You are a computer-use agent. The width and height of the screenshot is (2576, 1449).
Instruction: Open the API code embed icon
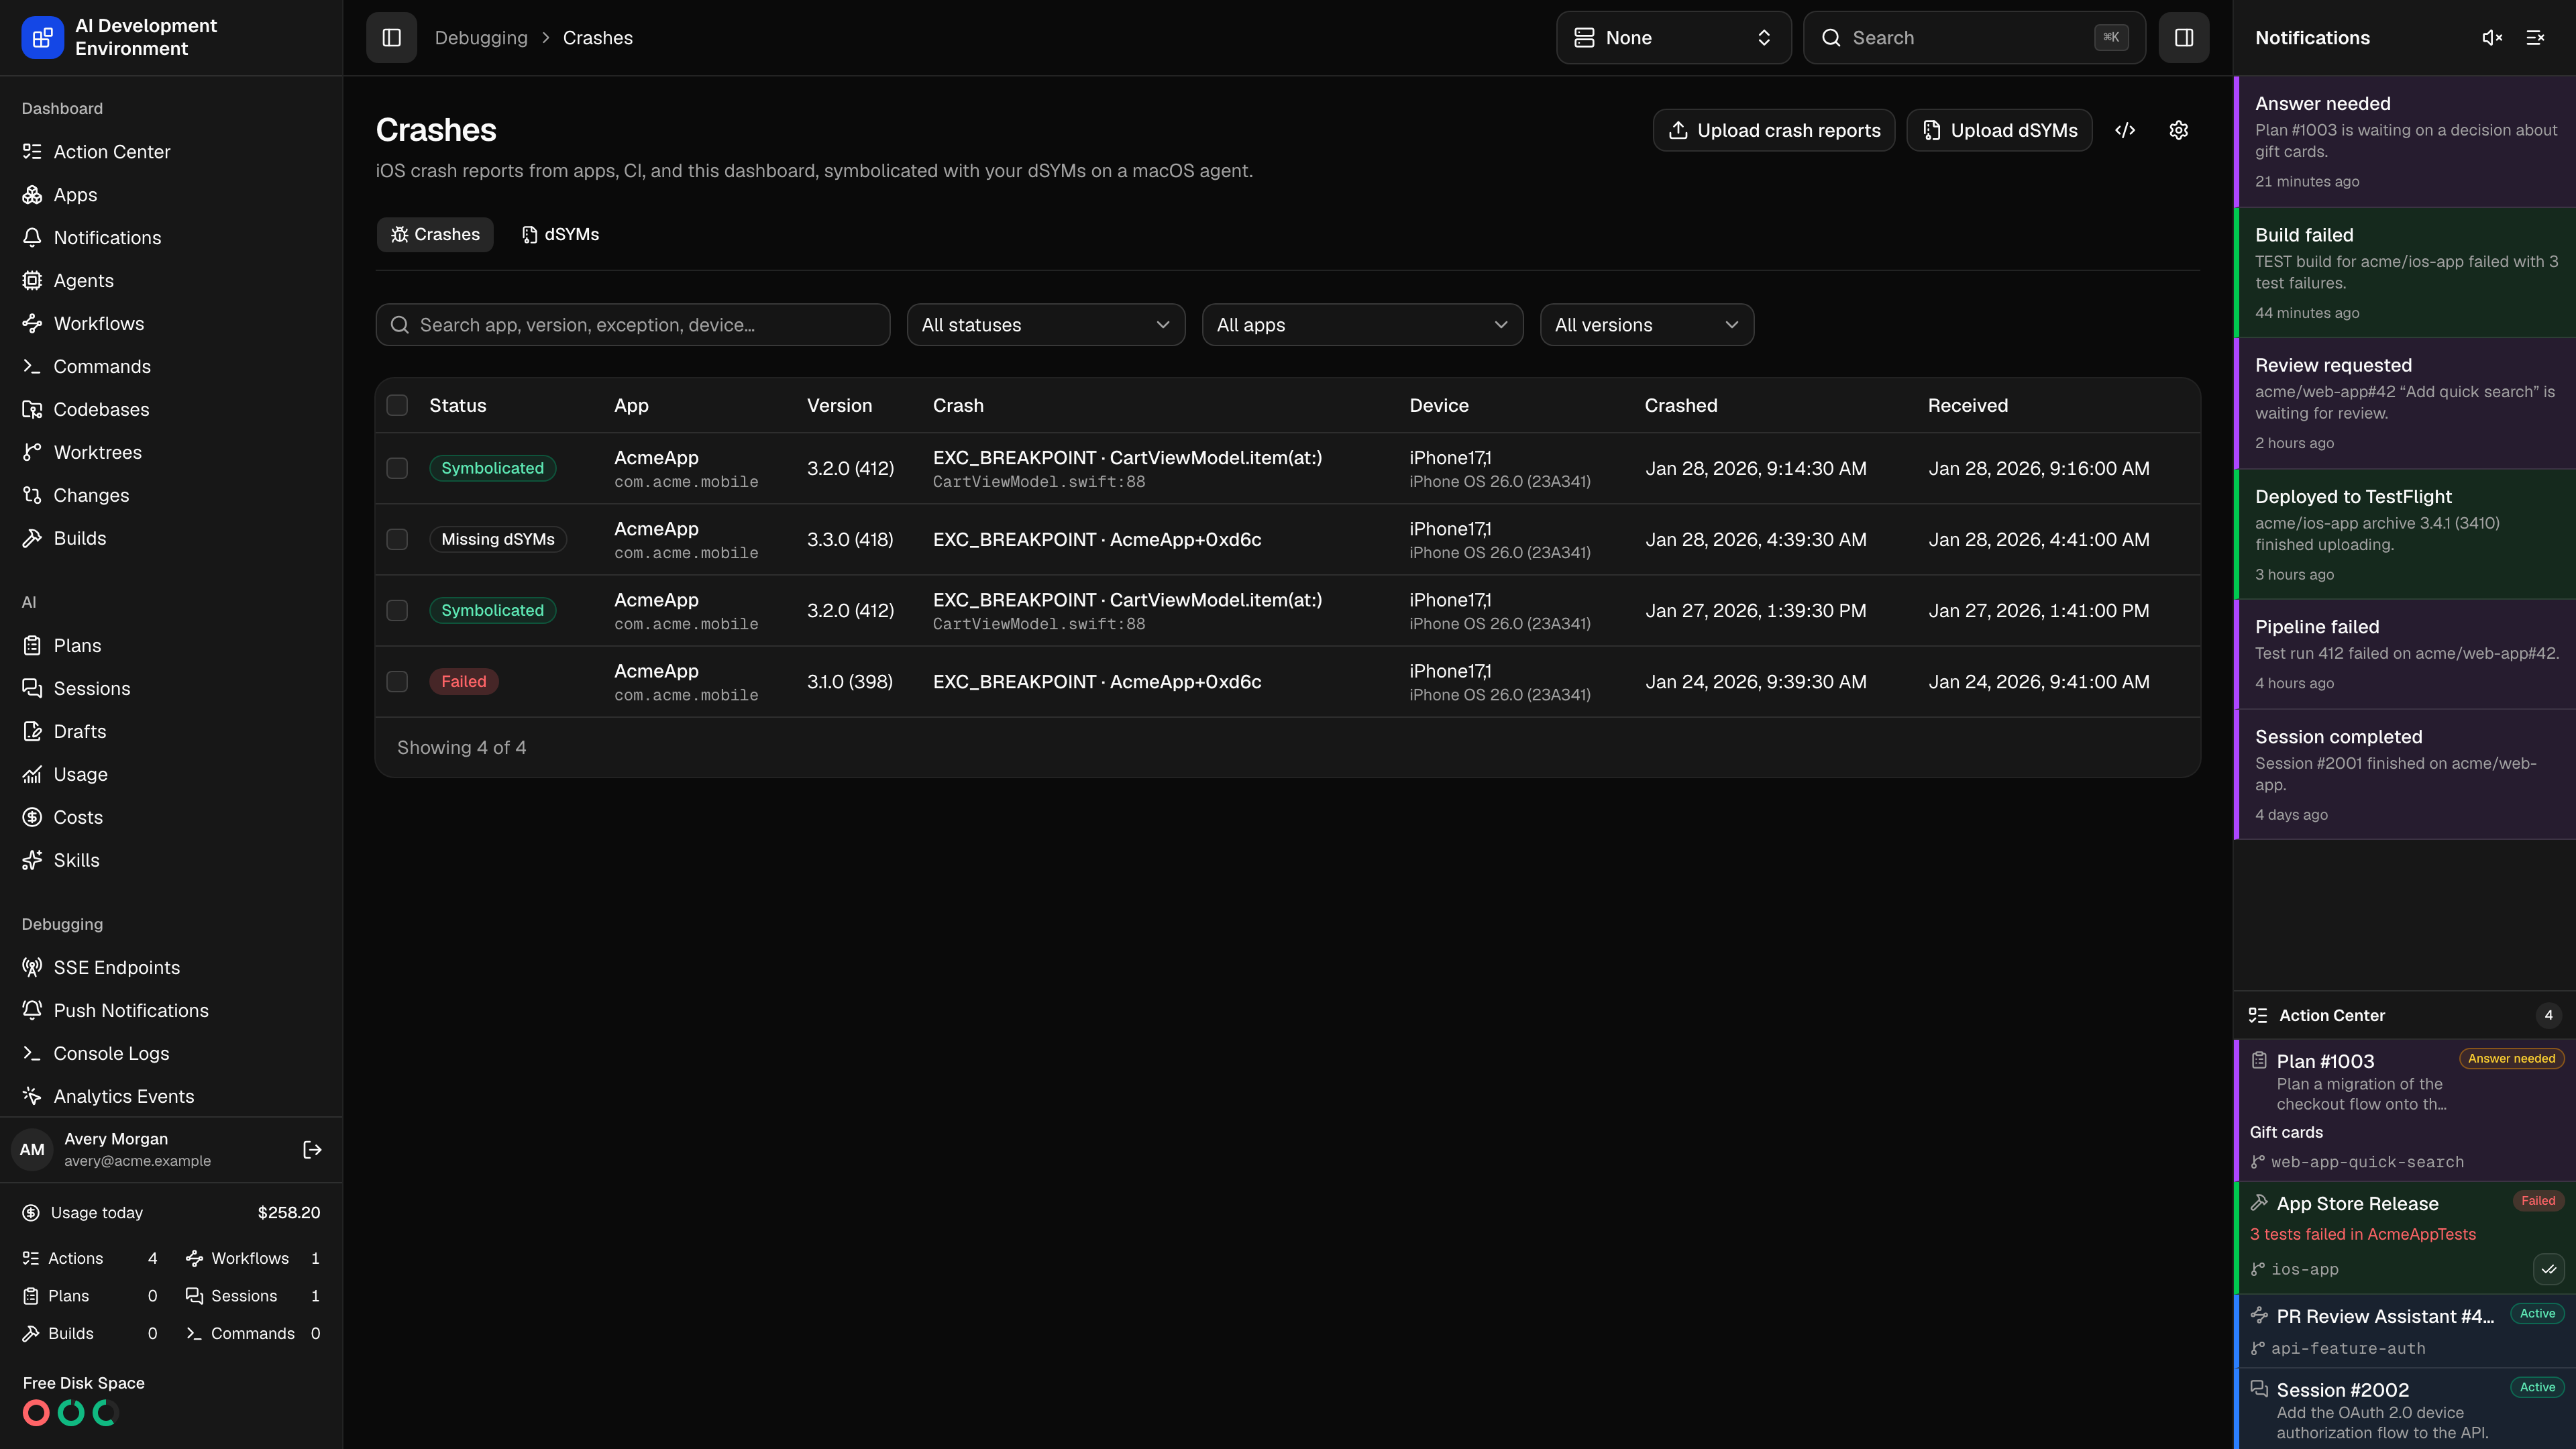(2126, 130)
